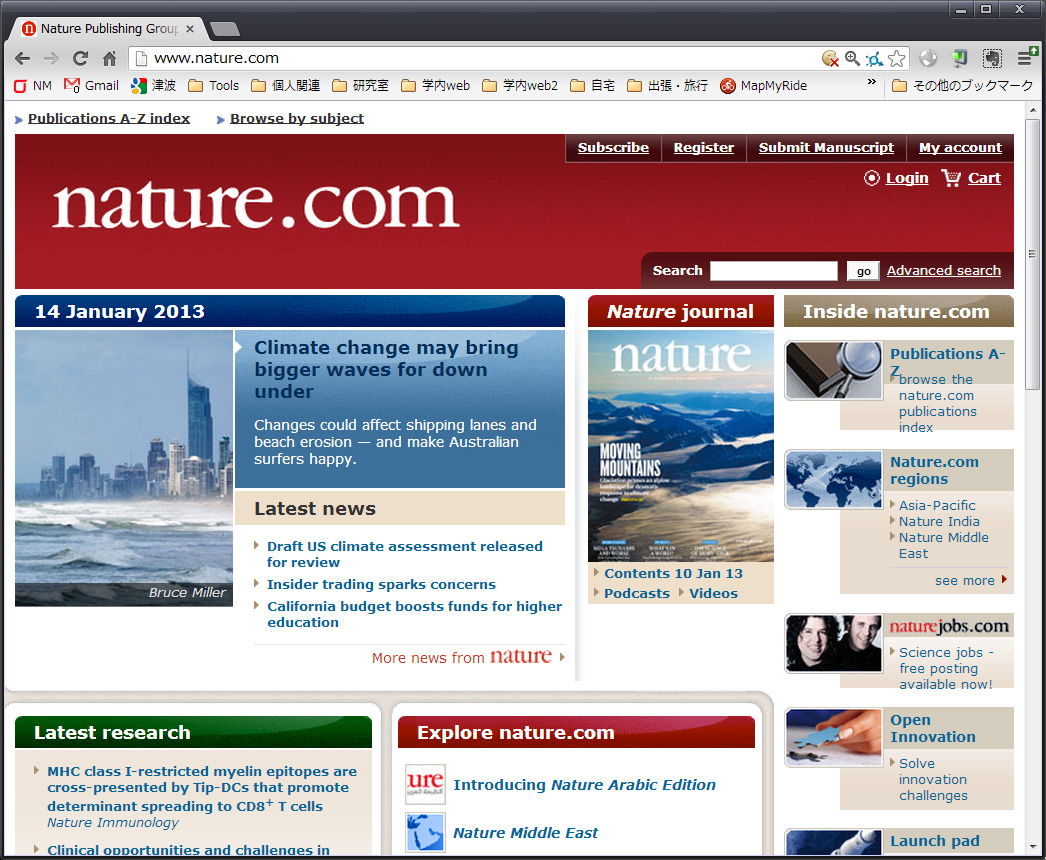Click the vertical scrollbar thumb

1033,254
